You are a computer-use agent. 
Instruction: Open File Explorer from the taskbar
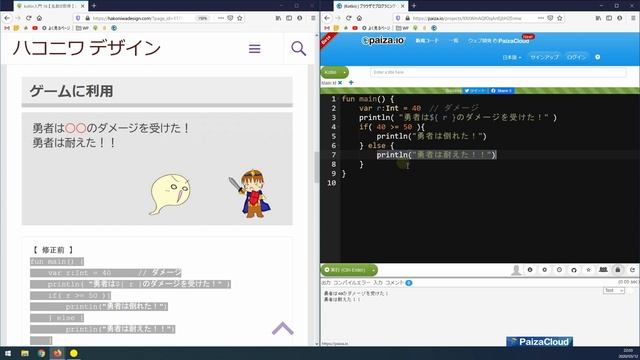tap(25, 353)
